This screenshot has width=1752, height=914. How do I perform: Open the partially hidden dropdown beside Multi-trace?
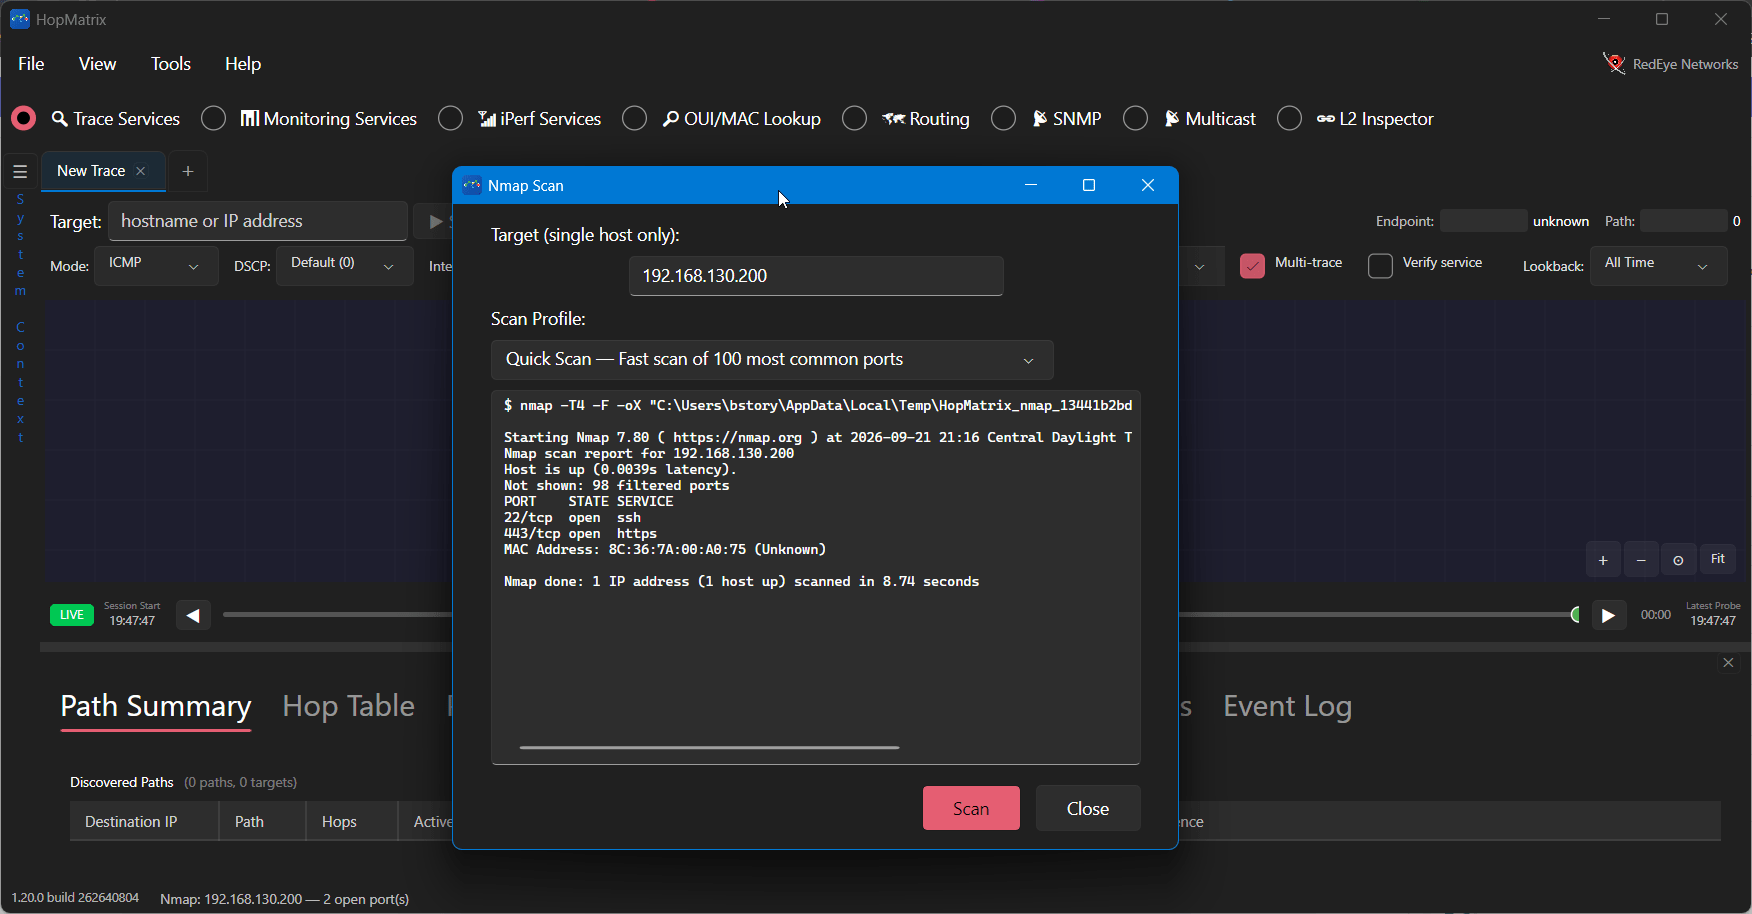(1201, 266)
